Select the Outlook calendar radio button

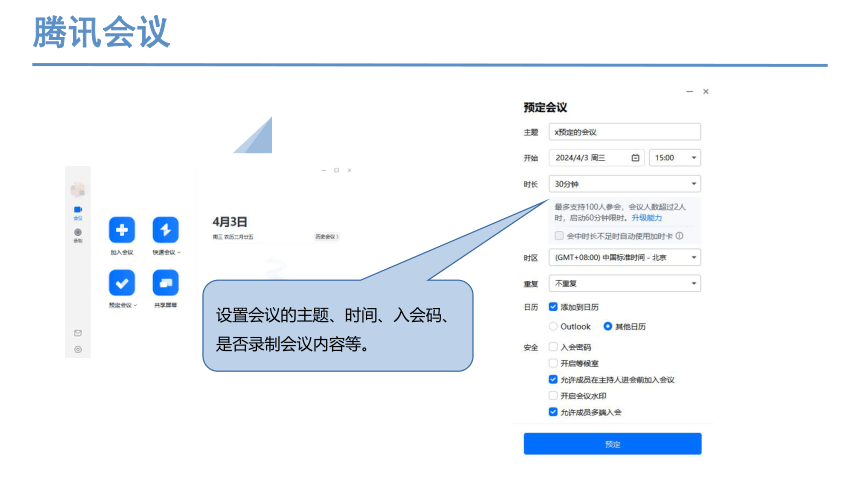(x=553, y=327)
